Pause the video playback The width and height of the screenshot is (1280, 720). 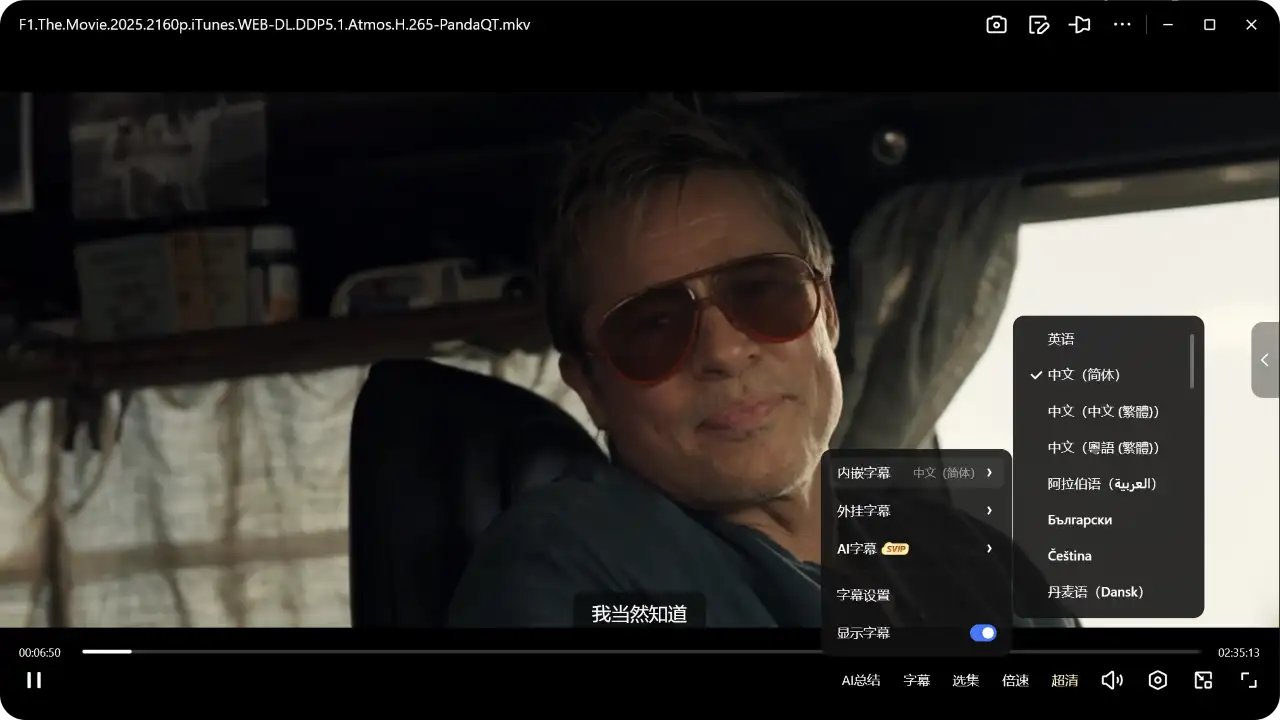click(34, 680)
